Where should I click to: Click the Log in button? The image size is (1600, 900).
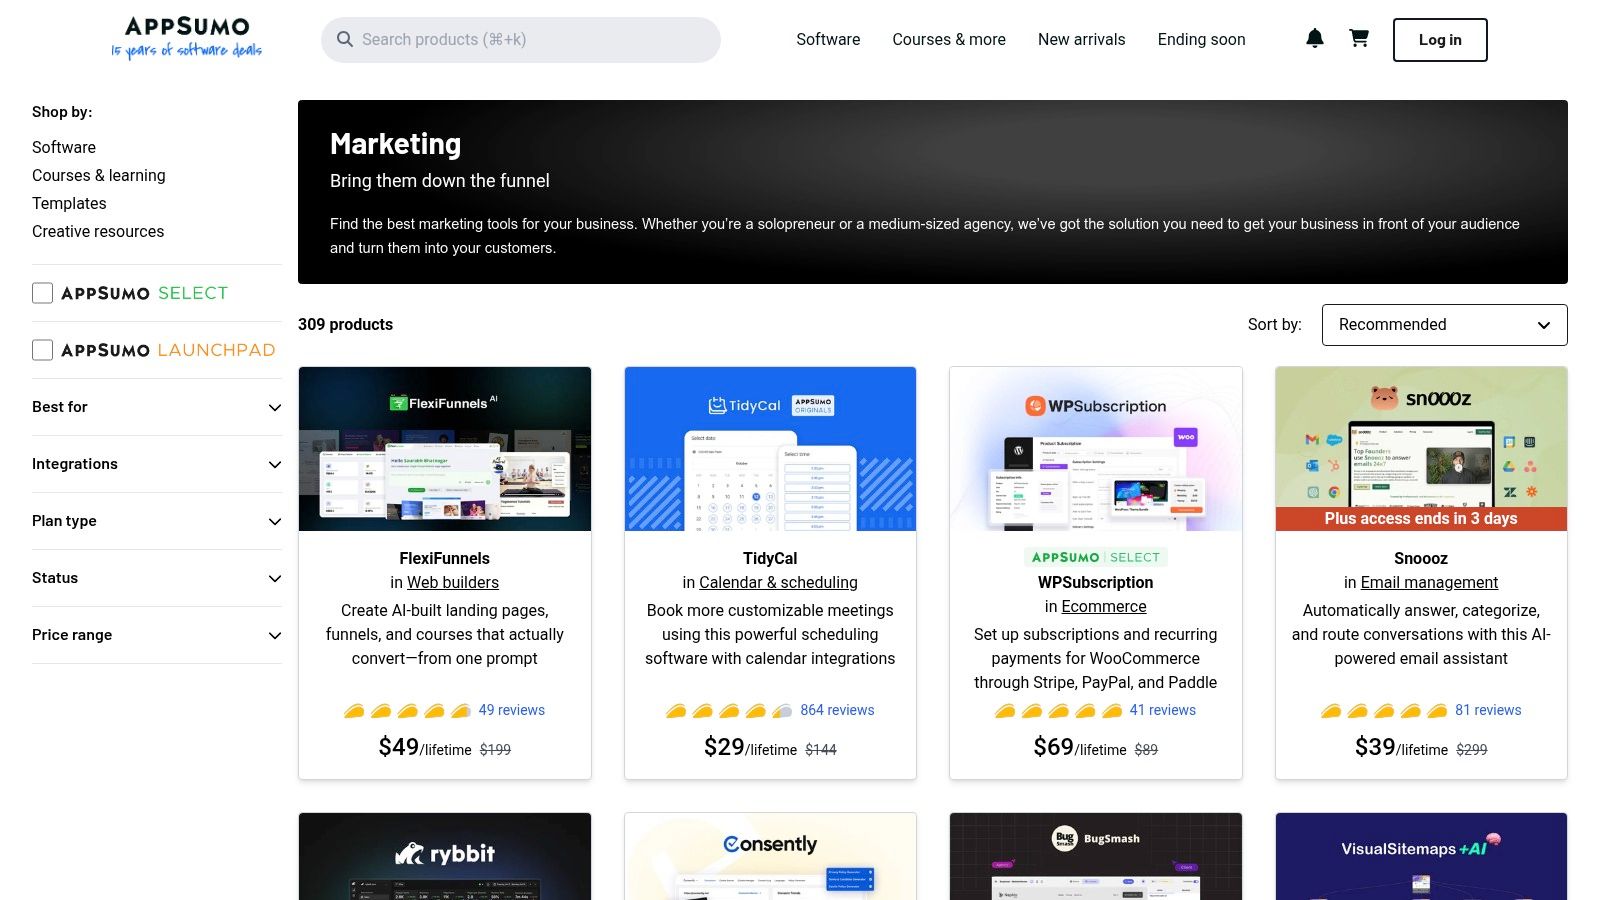pos(1439,39)
